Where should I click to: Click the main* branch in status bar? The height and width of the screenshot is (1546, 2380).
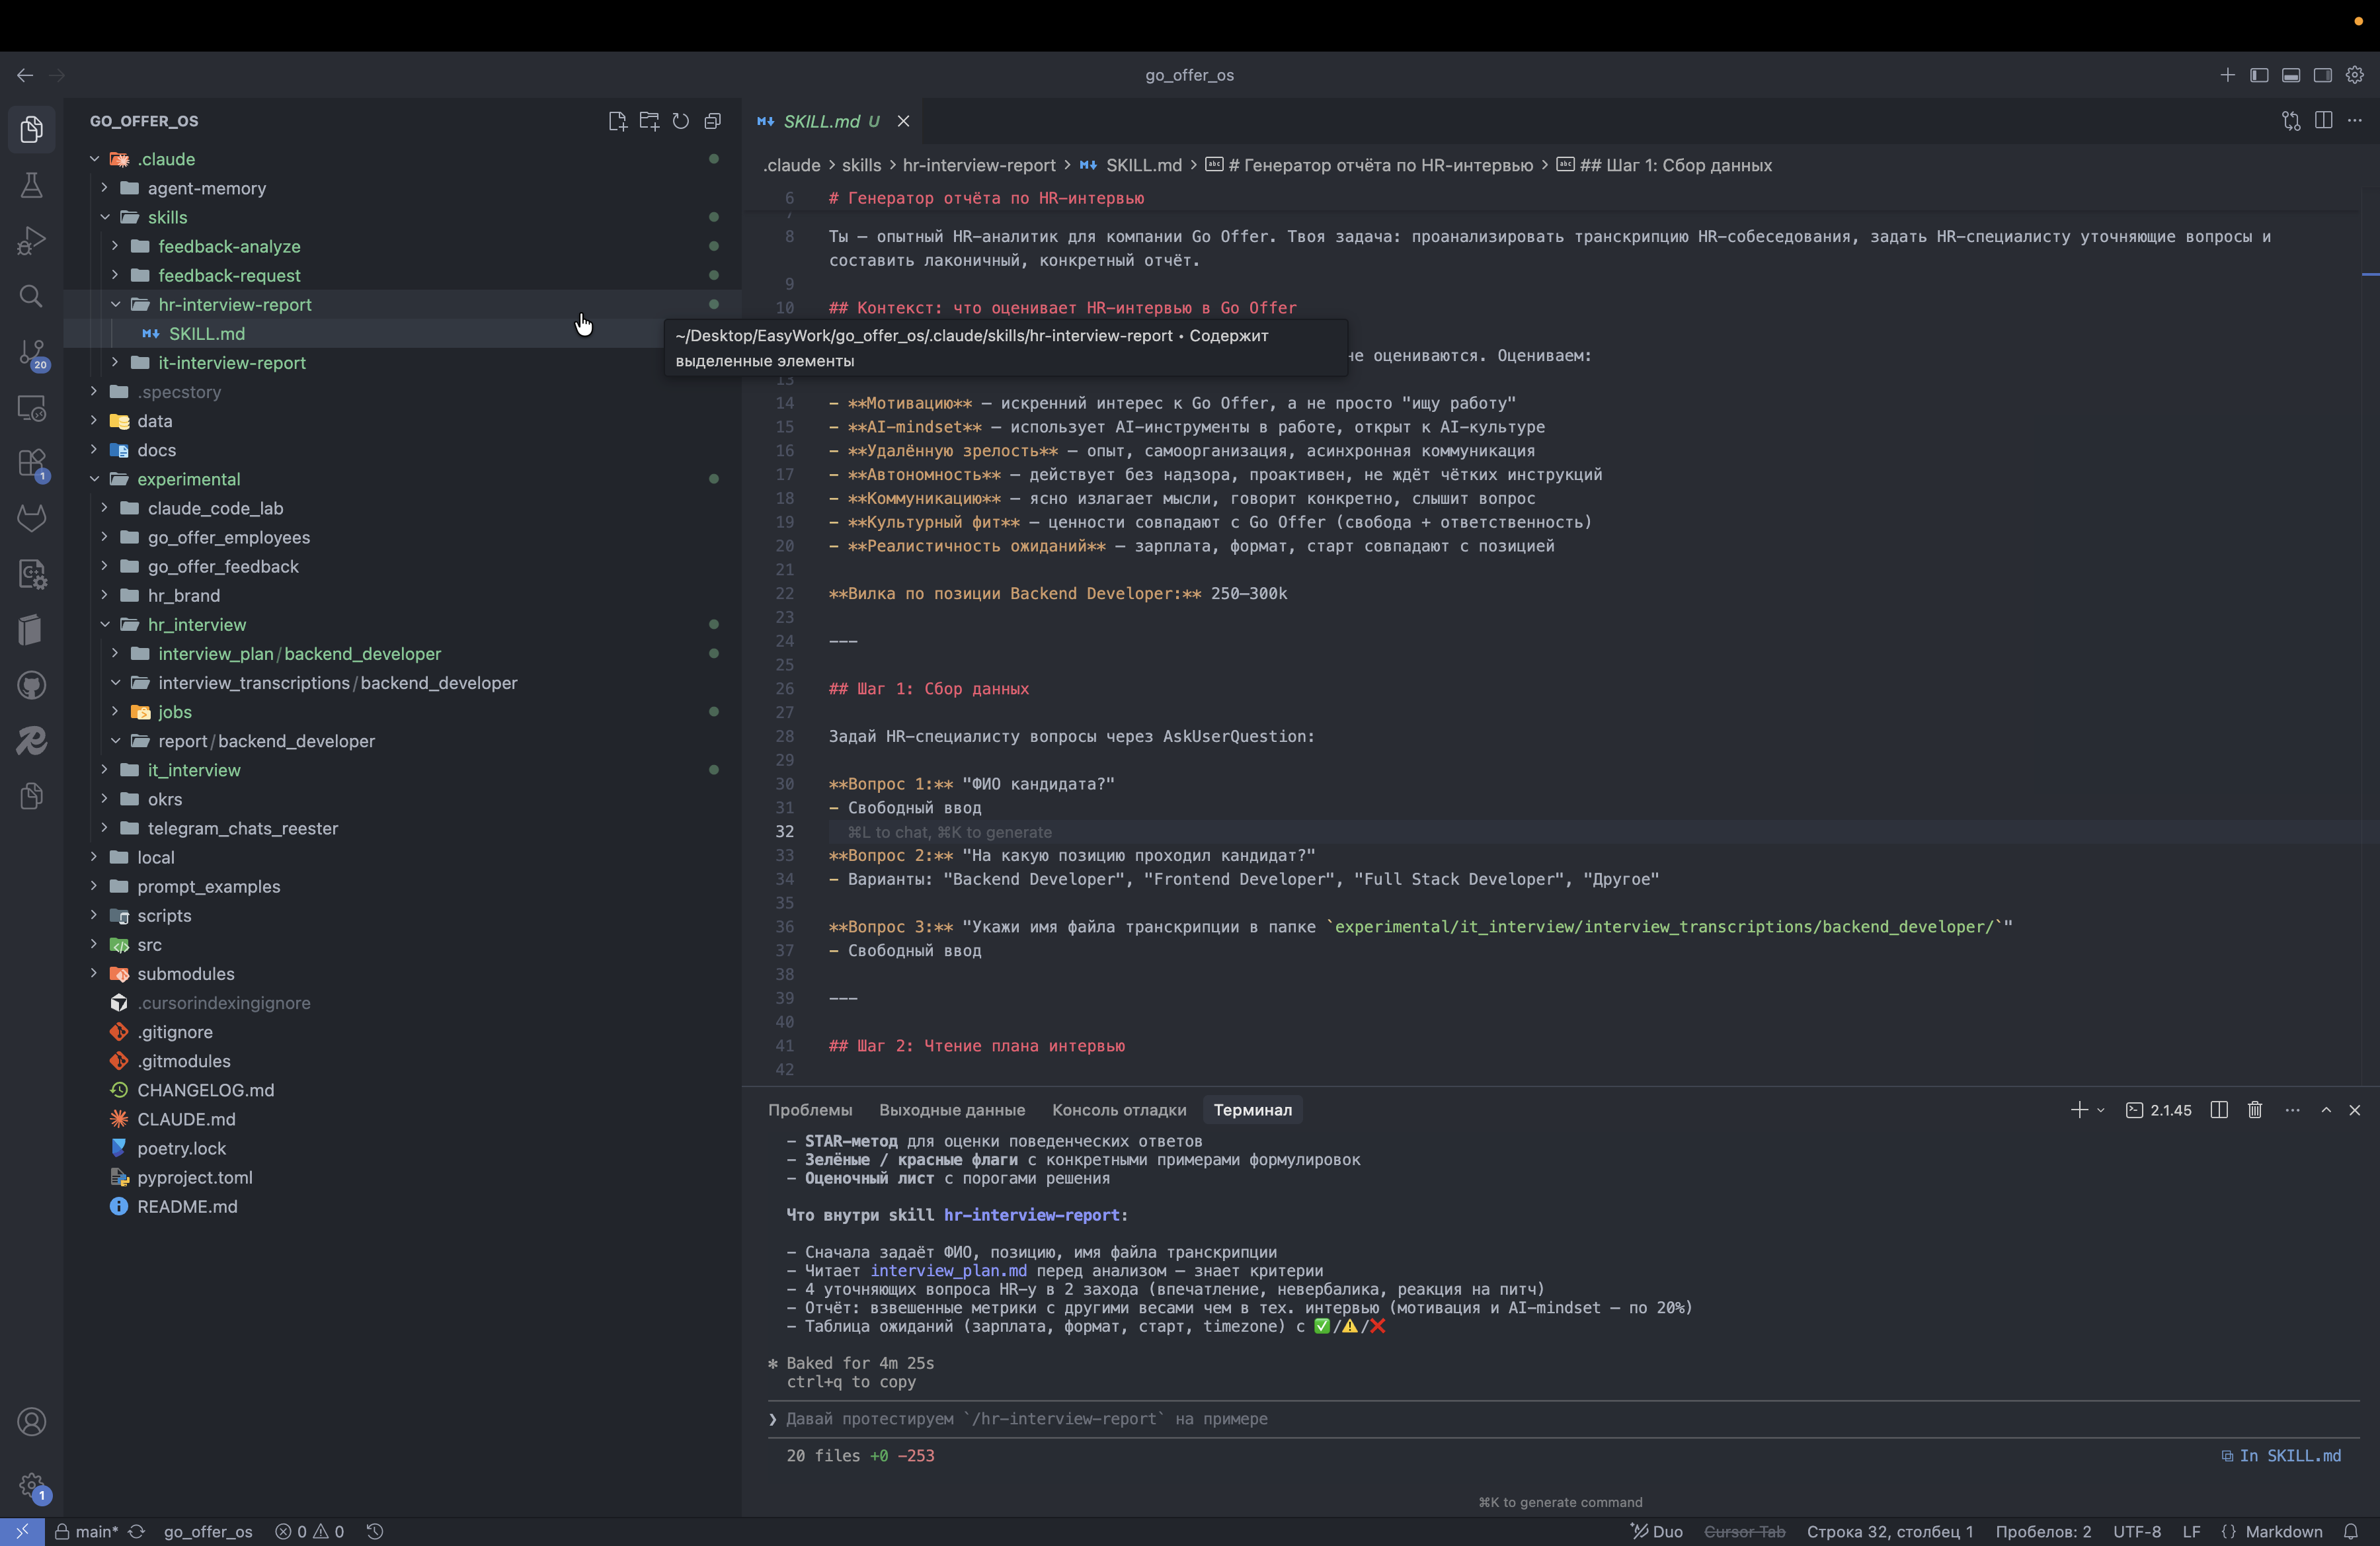click(x=96, y=1531)
